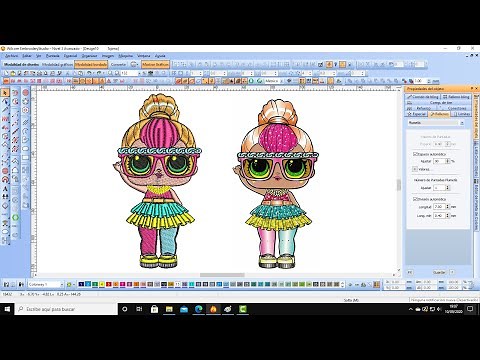This screenshot has height=360, width=480.
Task: Click the Guardar button in properties panel
Action: [439, 272]
